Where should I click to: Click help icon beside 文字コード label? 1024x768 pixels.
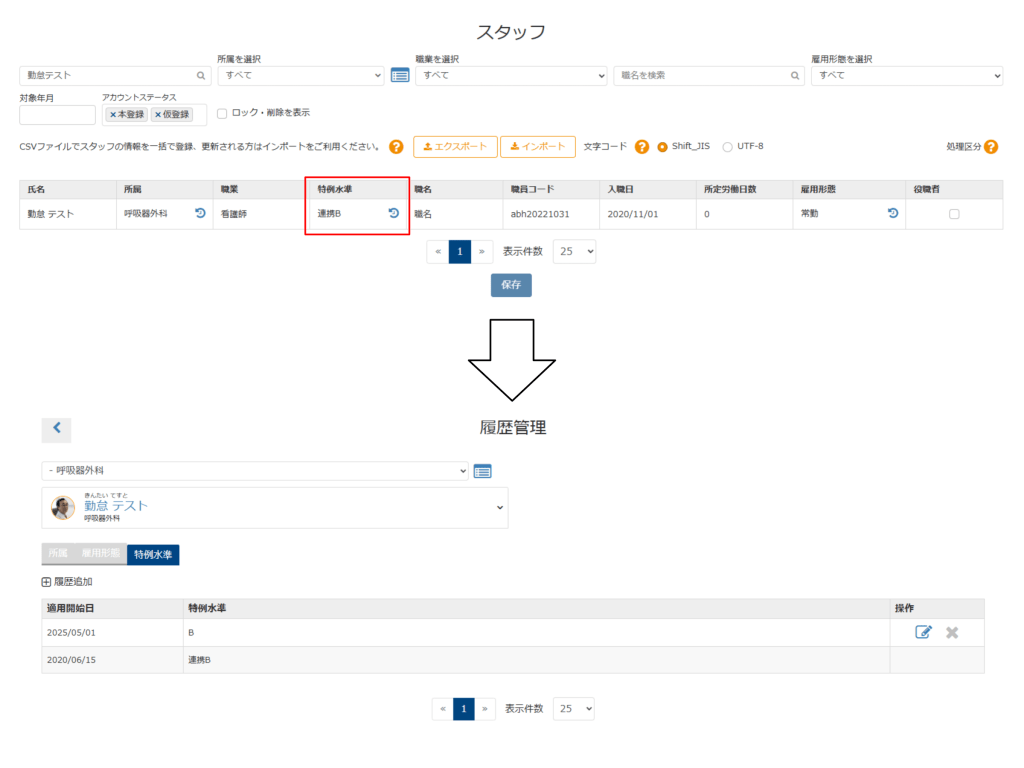[x=642, y=147]
